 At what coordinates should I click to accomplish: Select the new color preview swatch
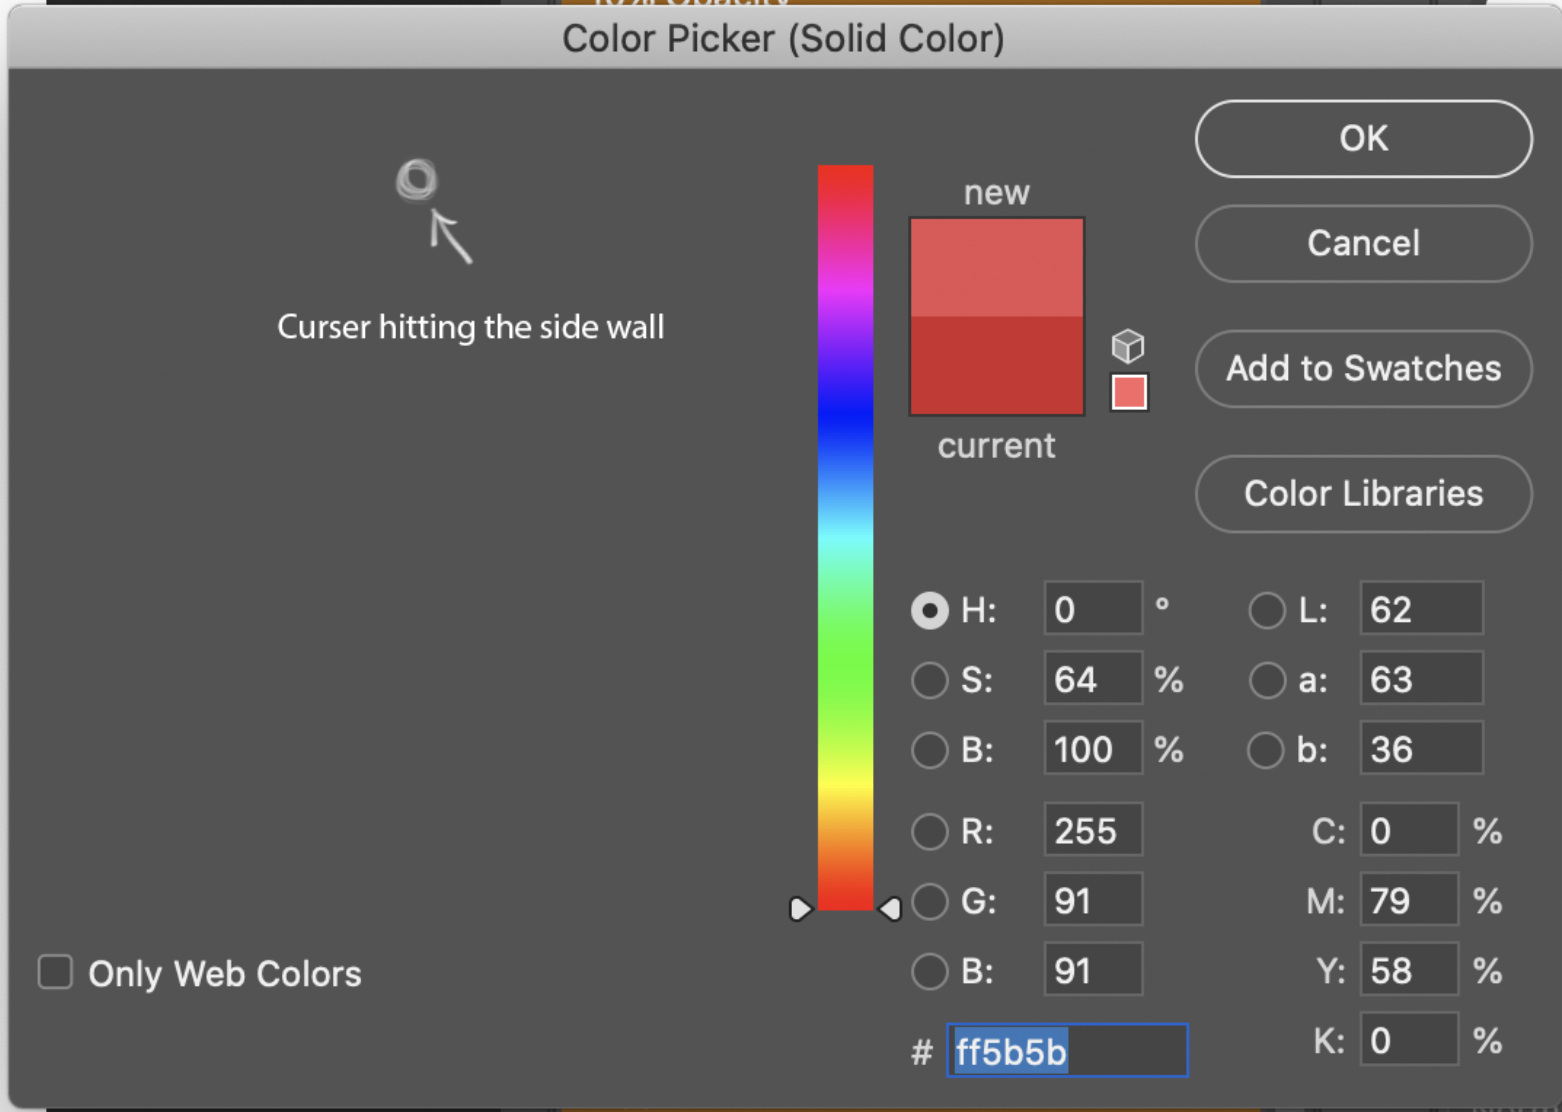996,265
